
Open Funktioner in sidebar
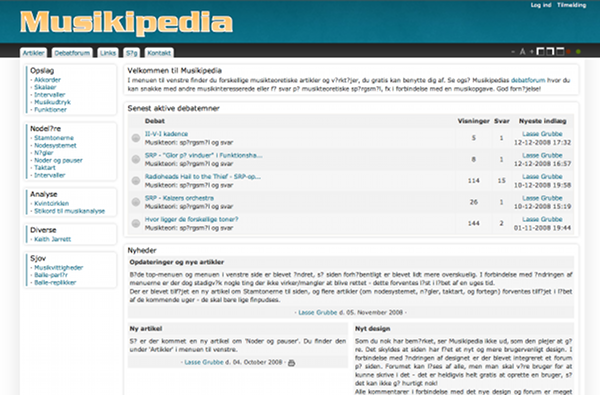tap(51, 109)
